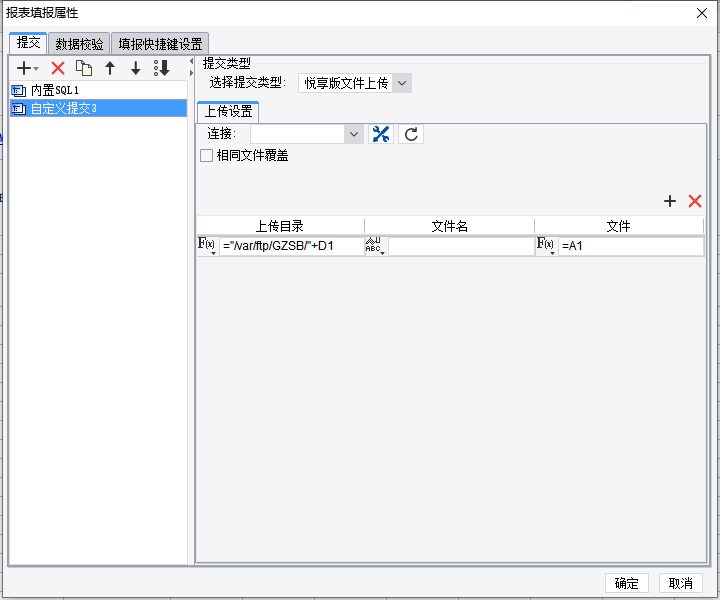Open formula type selector for 文件 column
Viewport: 720px width, 600px height.
546,246
